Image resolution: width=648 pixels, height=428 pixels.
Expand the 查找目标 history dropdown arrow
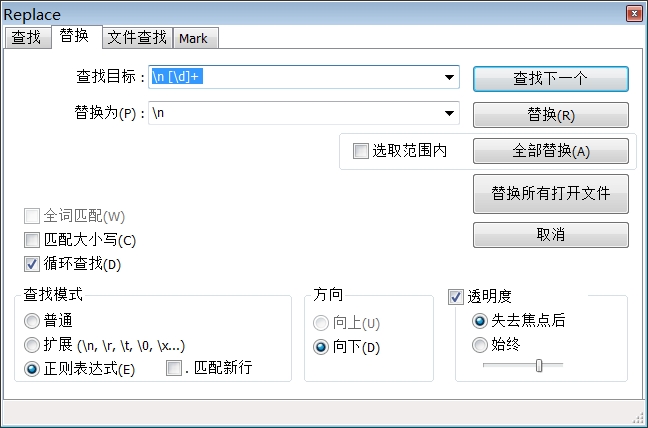[x=449, y=77]
